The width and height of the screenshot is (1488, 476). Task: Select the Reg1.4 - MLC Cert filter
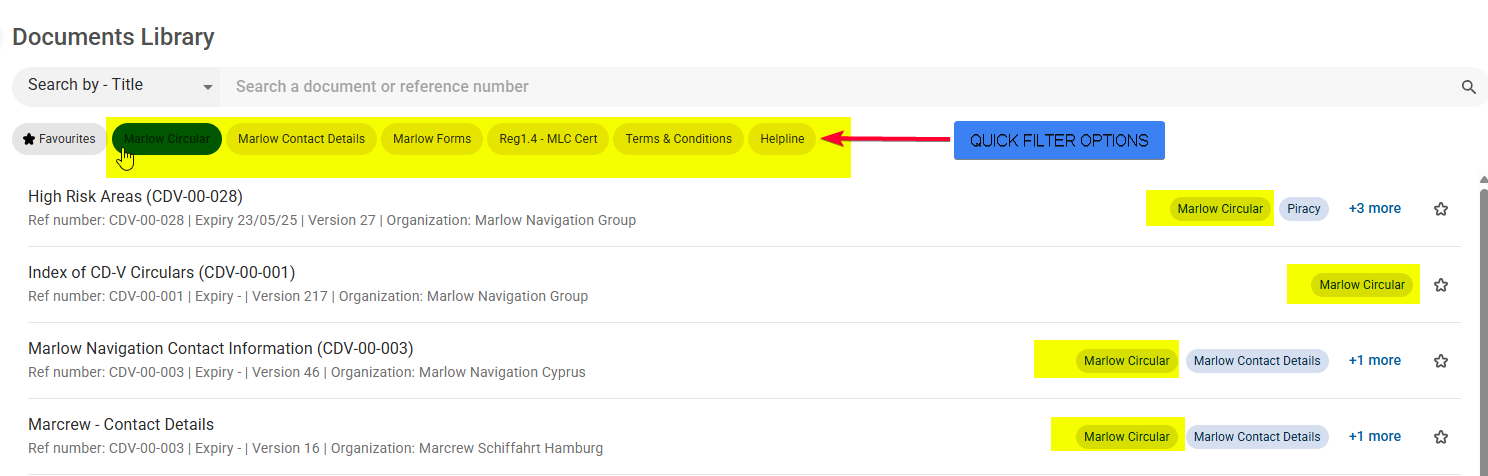(x=548, y=139)
